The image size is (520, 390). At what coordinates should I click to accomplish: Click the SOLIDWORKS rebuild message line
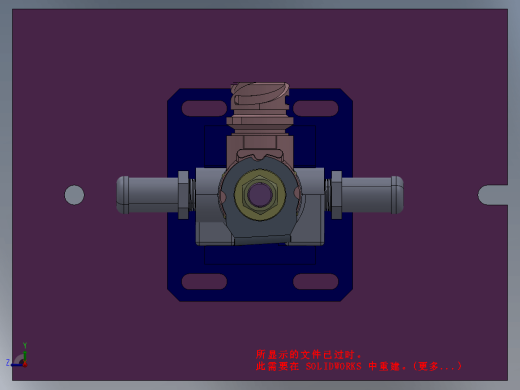click(x=359, y=366)
